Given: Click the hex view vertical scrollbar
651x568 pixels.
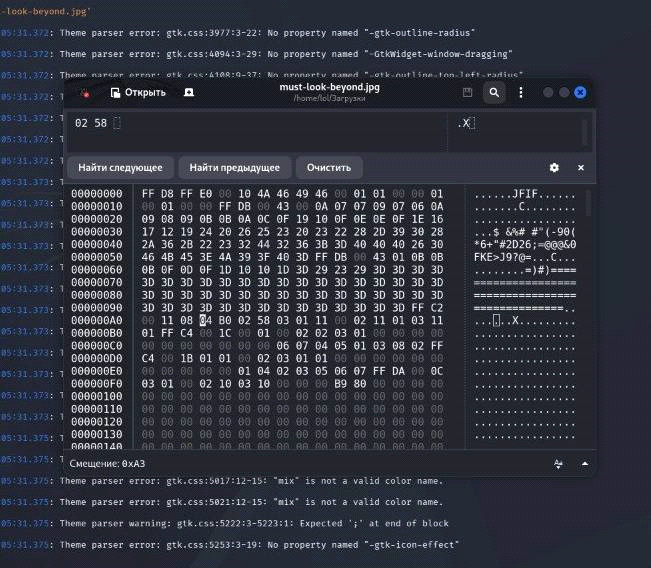Looking at the screenshot, I should (x=588, y=203).
